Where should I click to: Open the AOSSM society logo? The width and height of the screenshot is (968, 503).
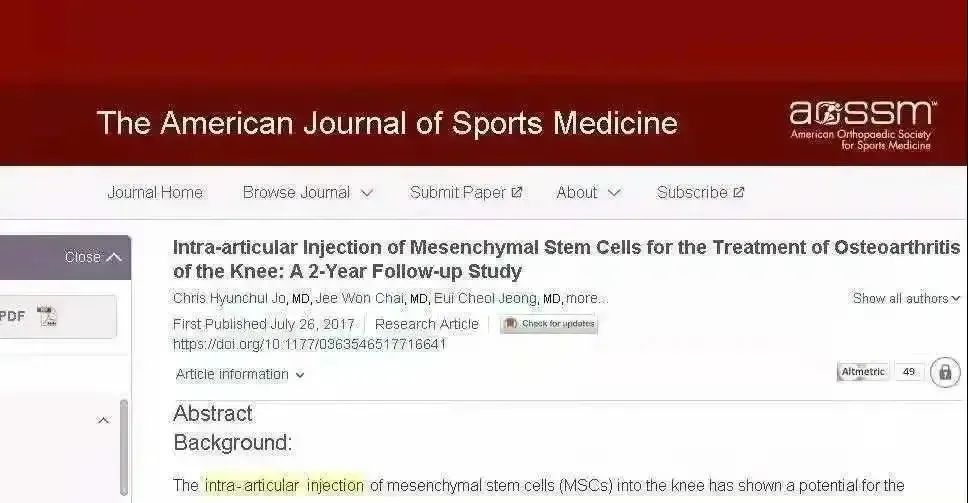(862, 126)
